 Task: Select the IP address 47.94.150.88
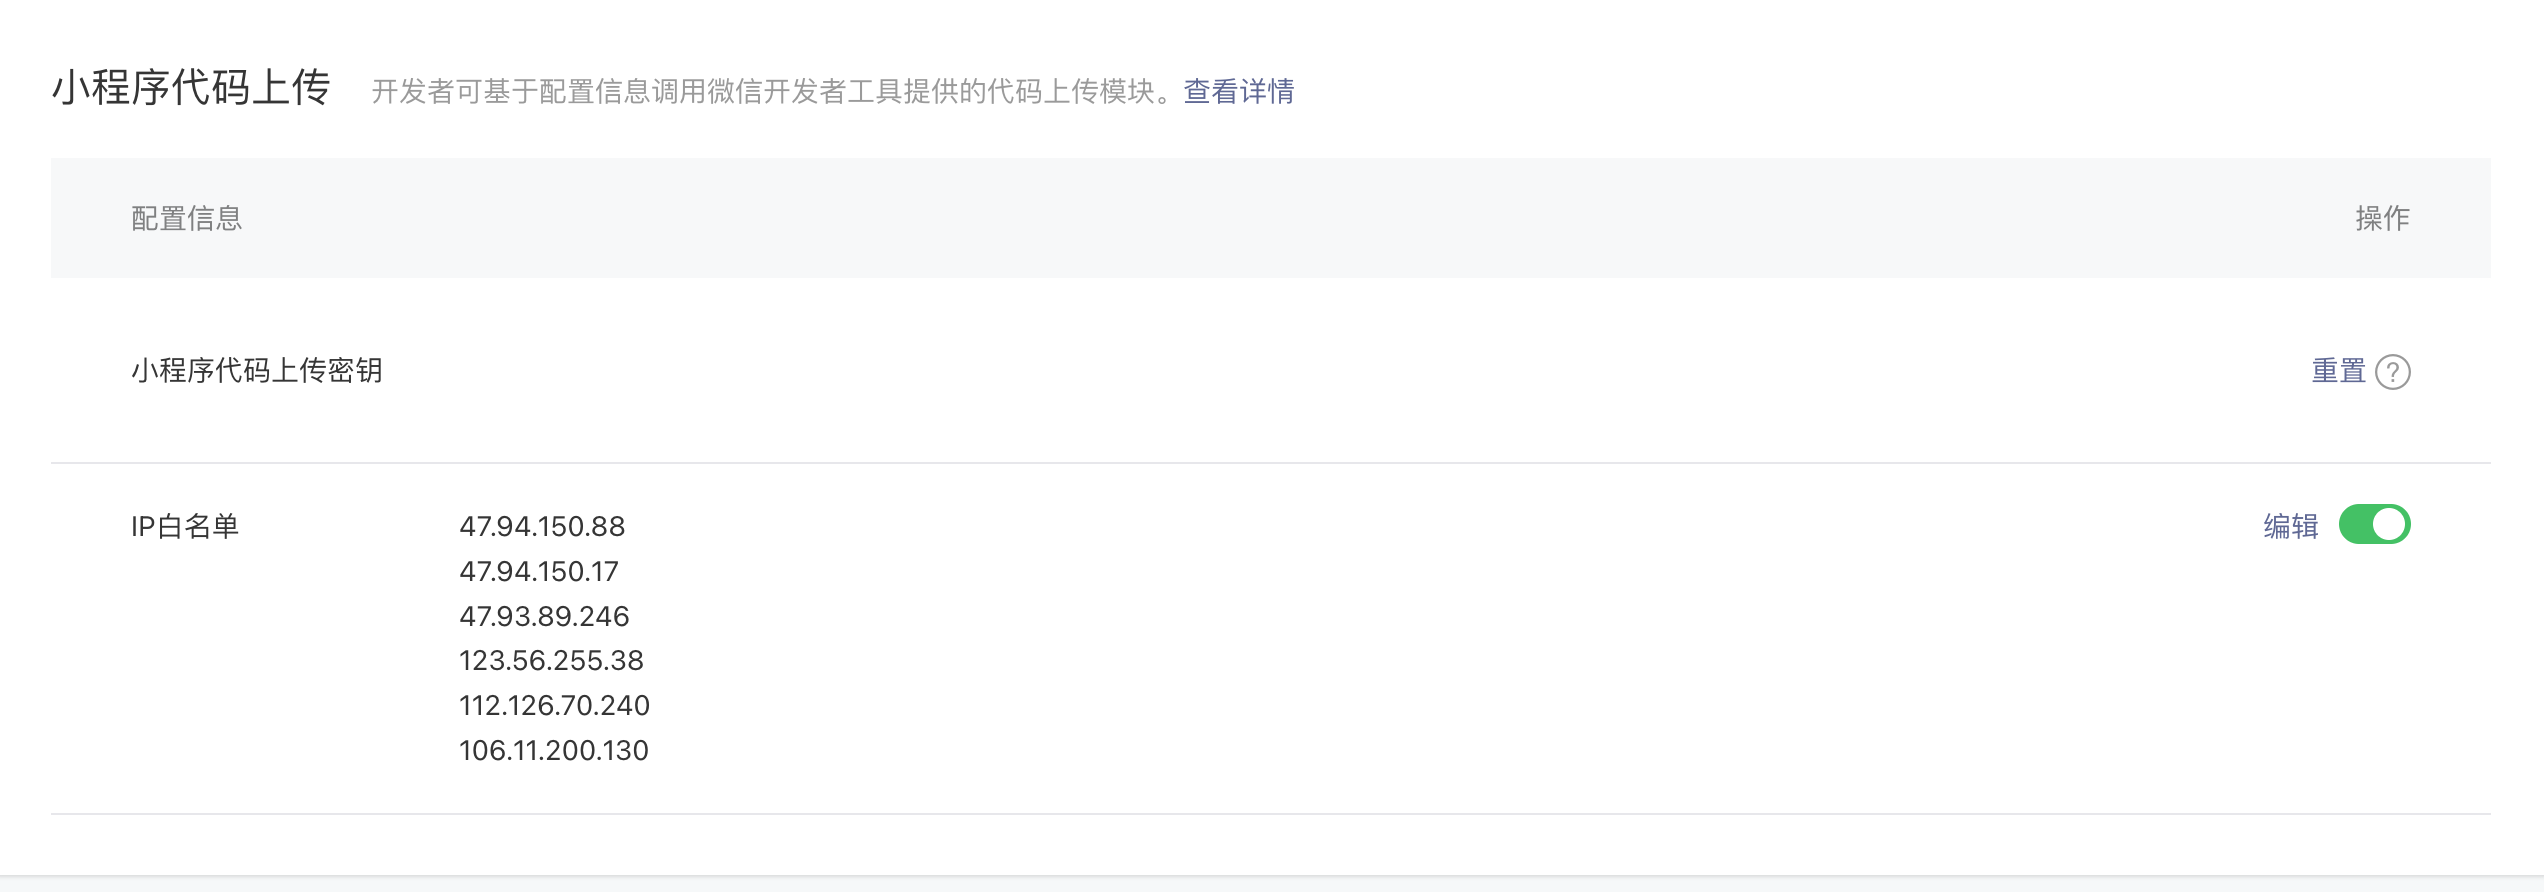pos(542,527)
